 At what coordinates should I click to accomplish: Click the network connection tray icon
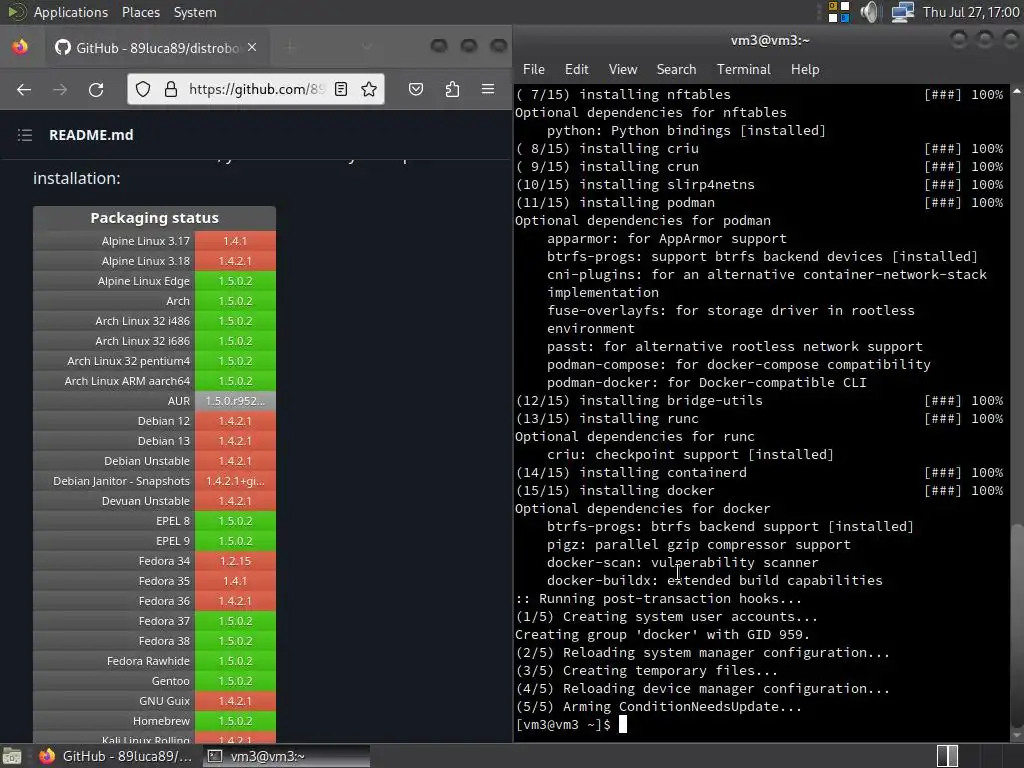pos(903,12)
